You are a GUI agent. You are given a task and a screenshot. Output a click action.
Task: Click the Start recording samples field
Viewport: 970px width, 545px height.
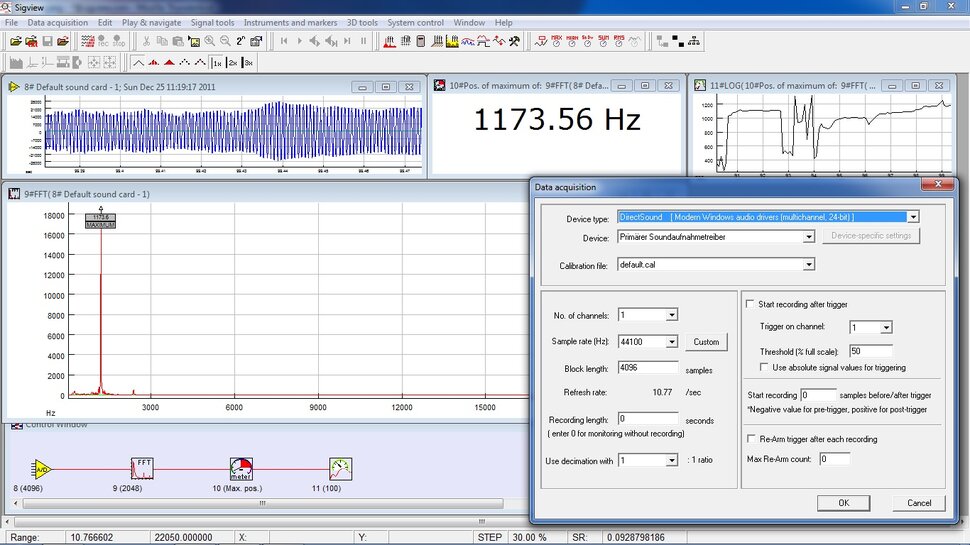pos(818,395)
